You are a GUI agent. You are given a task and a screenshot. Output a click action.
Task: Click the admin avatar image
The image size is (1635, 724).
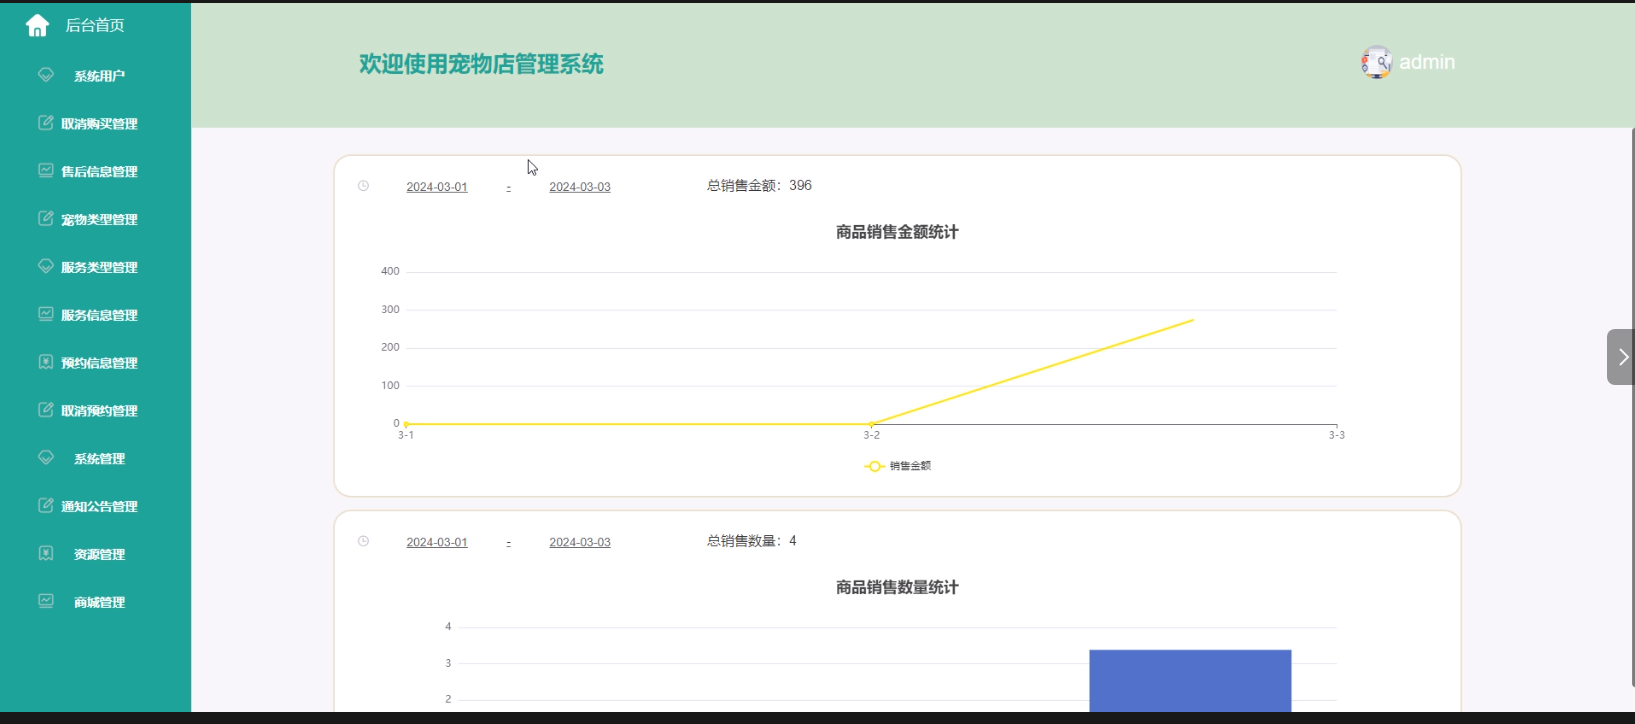click(1376, 62)
